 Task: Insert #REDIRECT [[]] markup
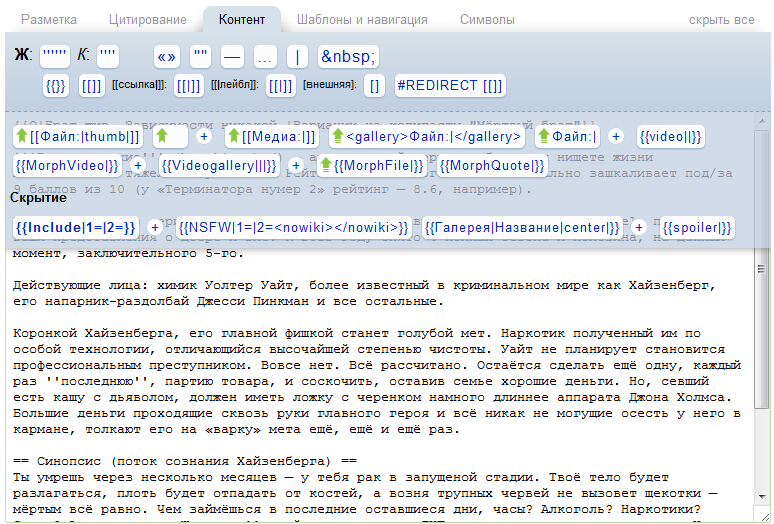click(450, 86)
